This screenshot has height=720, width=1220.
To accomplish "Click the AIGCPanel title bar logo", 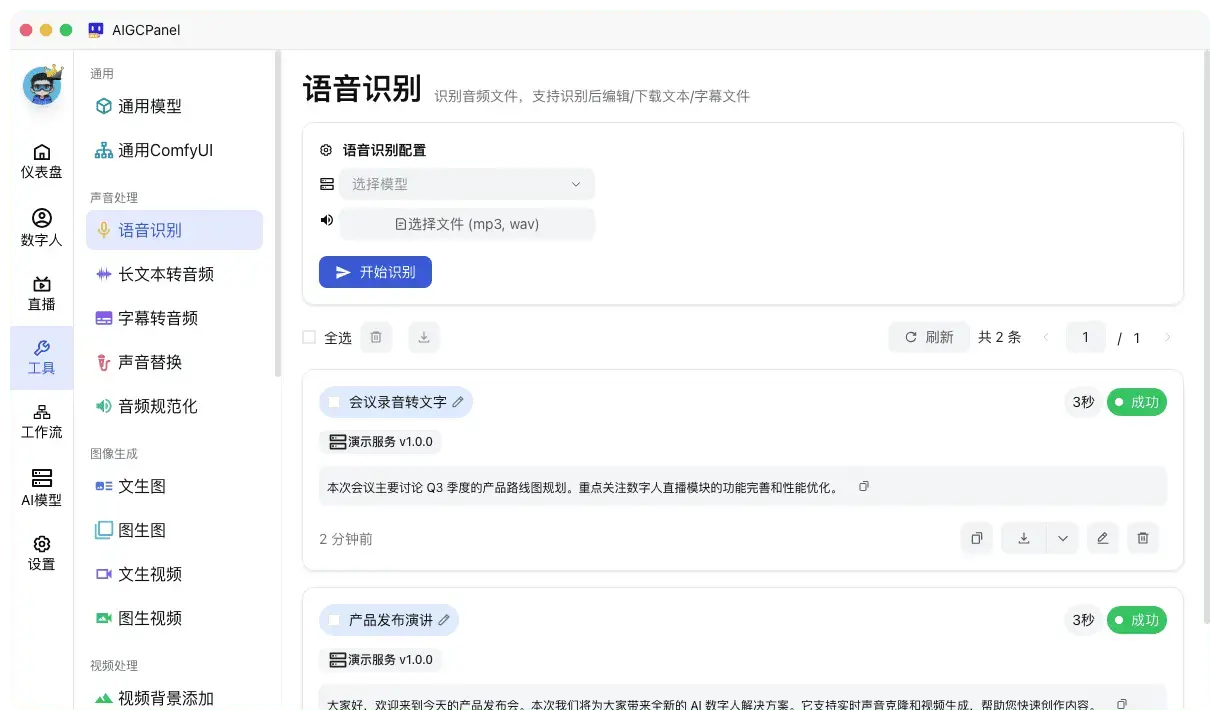I will (x=96, y=30).
